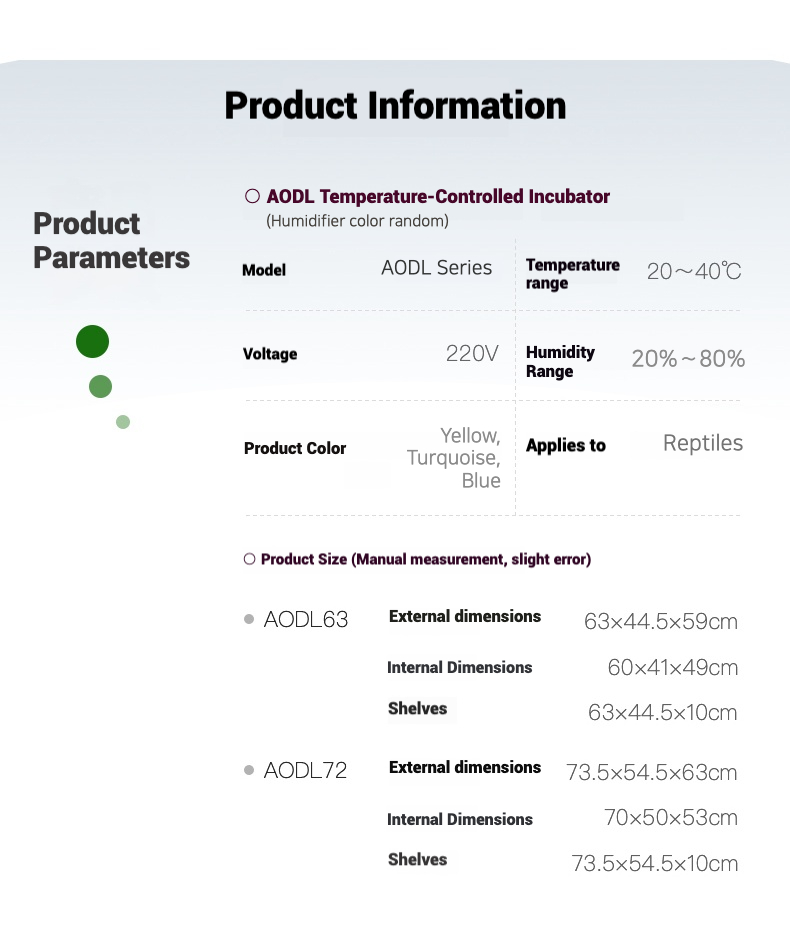Viewport: 790px width, 935px height.
Task: Click the 60×41×49cm internal dimensions
Action: [x=673, y=668]
